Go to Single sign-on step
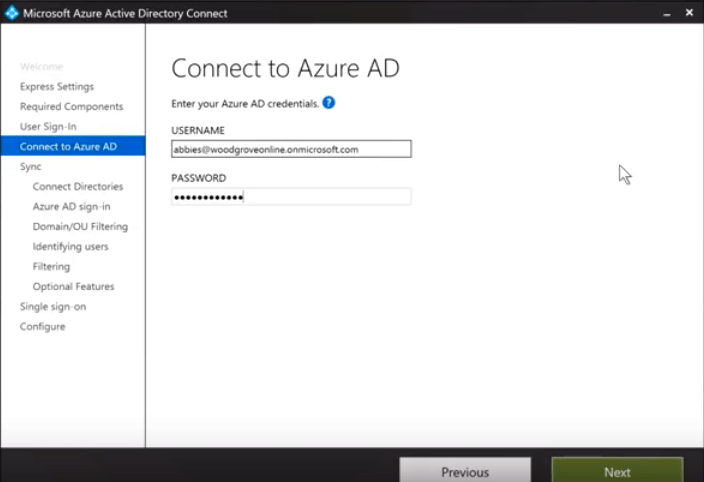 pyautogui.click(x=53, y=307)
